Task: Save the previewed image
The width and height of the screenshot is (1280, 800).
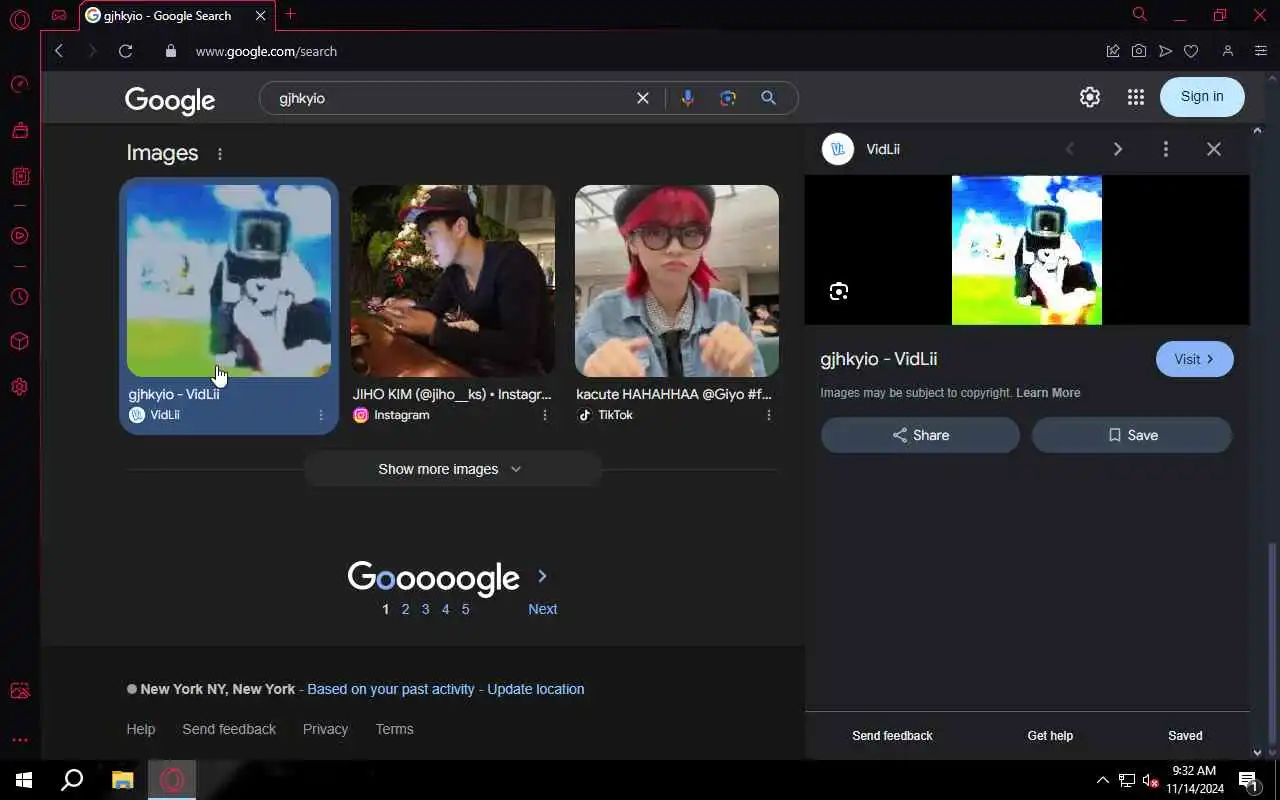Action: [1132, 435]
